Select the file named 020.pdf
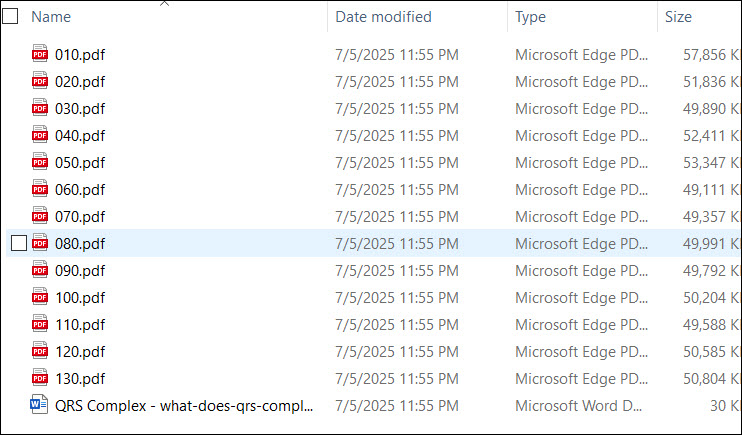Viewport: 742px width, 435px height. pos(80,81)
